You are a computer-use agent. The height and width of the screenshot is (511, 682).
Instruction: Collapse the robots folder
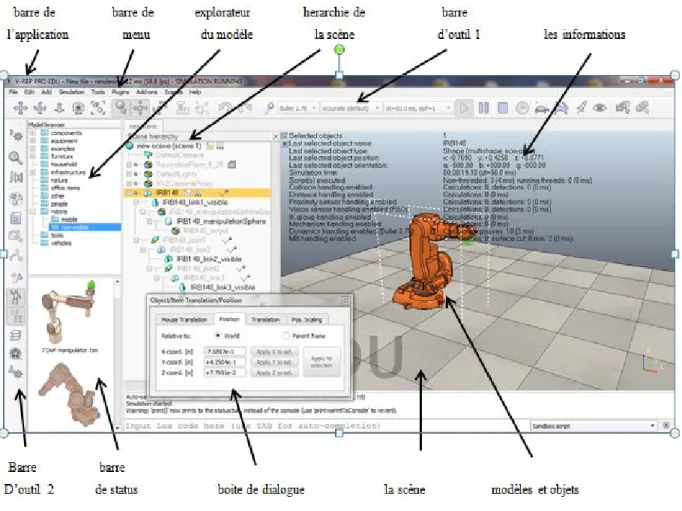click(x=33, y=211)
